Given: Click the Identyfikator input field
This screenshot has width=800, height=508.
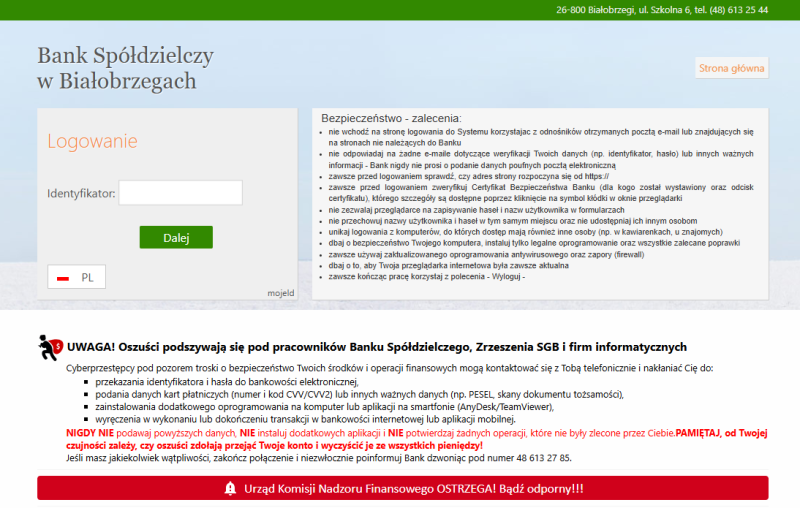Looking at the screenshot, I should click(x=181, y=193).
